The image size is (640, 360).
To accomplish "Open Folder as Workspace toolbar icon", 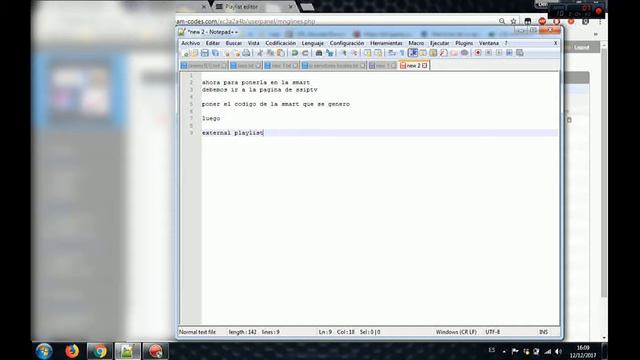I will tap(454, 53).
